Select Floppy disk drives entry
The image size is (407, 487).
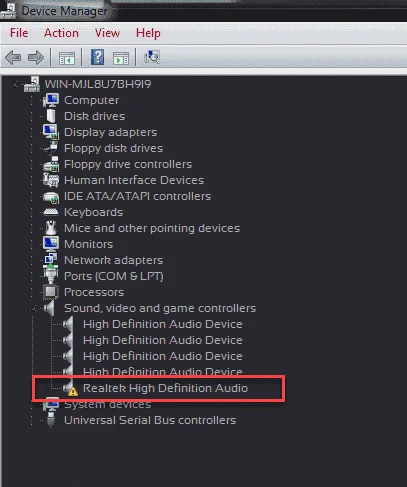[x=113, y=148]
